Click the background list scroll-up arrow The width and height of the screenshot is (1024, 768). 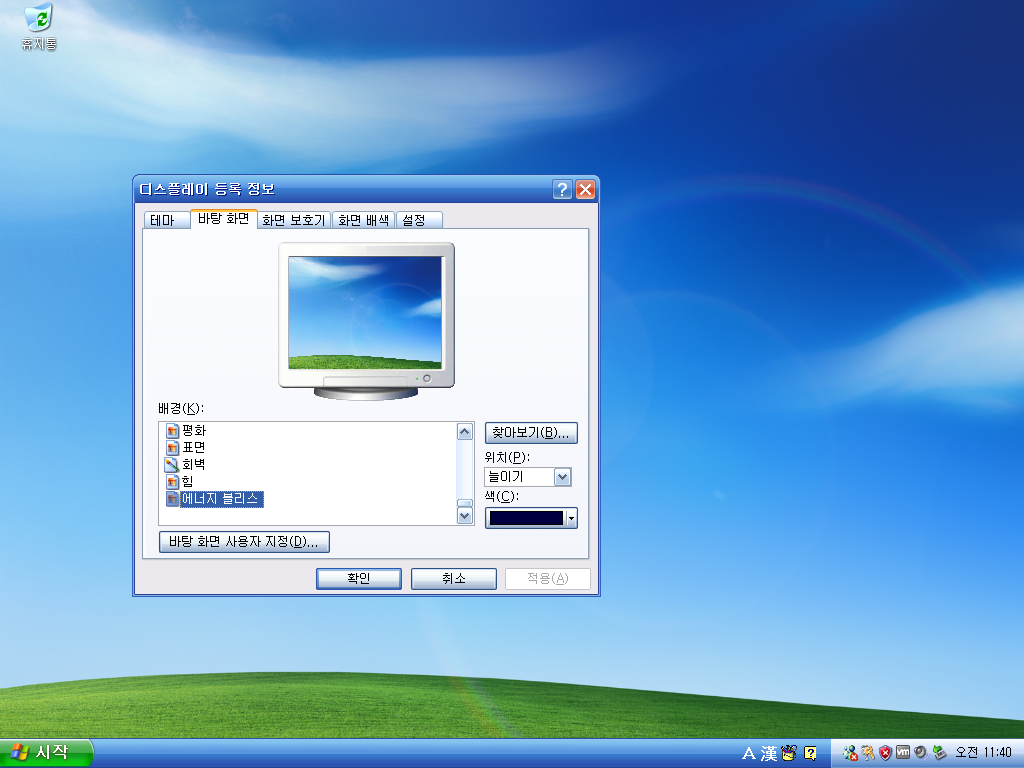point(464,432)
